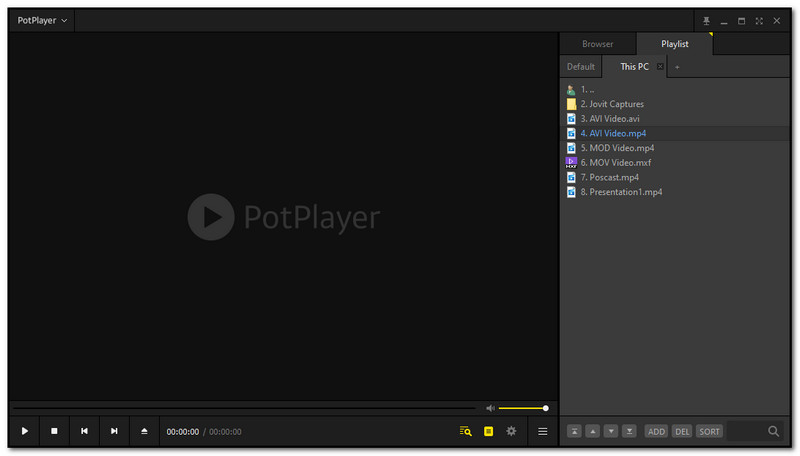Click the total duration display
Screen dimensions: 800x456
pyautogui.click(x=225, y=432)
